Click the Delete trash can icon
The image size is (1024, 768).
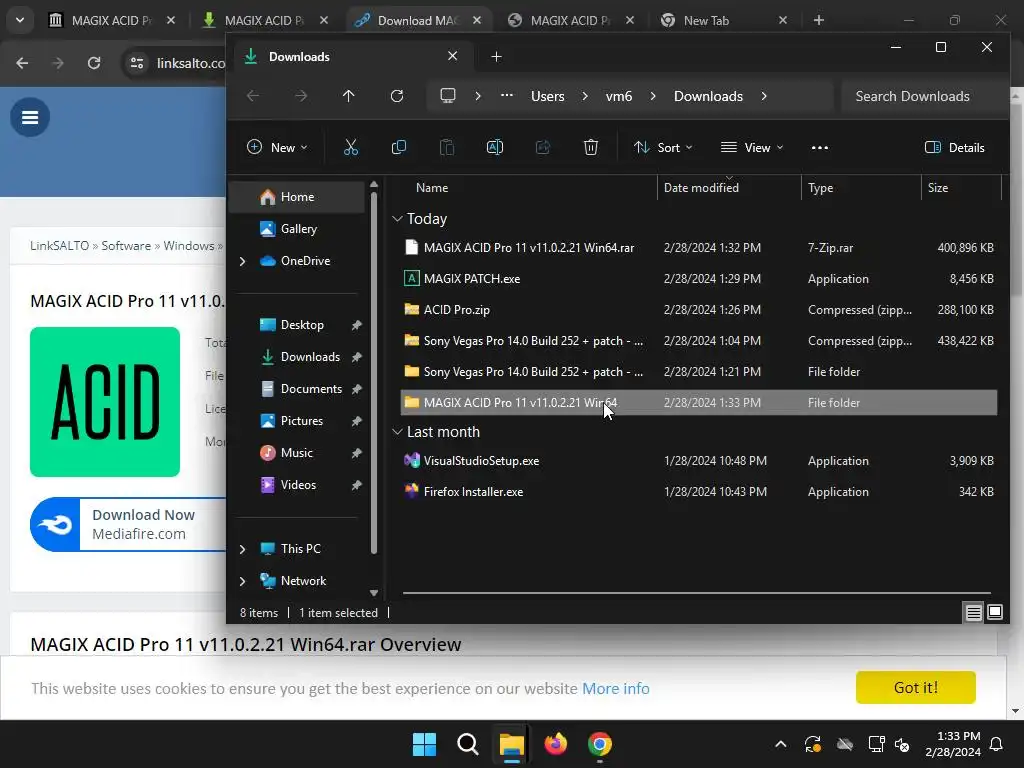click(590, 148)
